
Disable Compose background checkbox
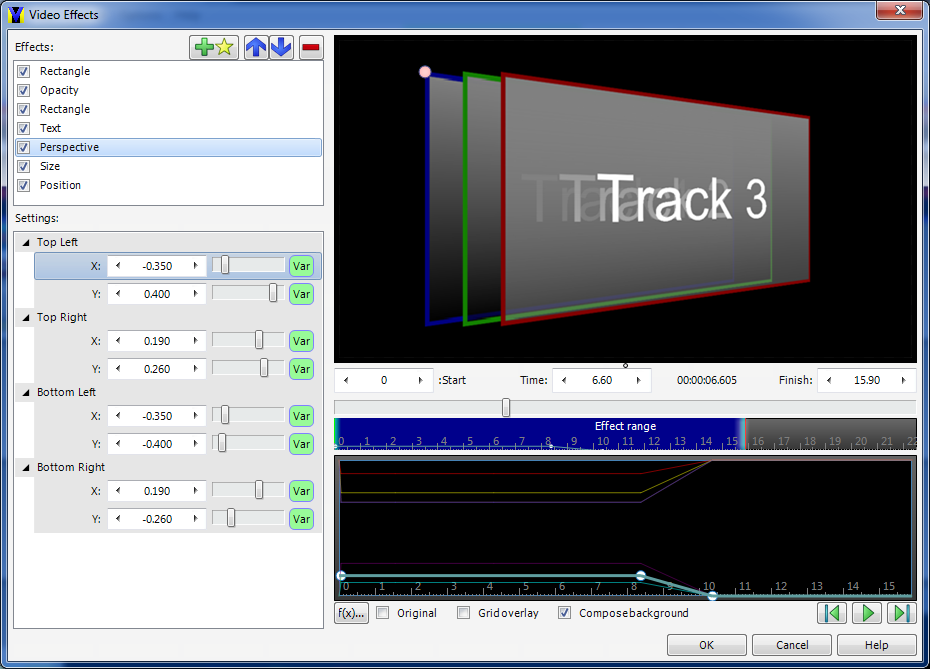point(564,613)
